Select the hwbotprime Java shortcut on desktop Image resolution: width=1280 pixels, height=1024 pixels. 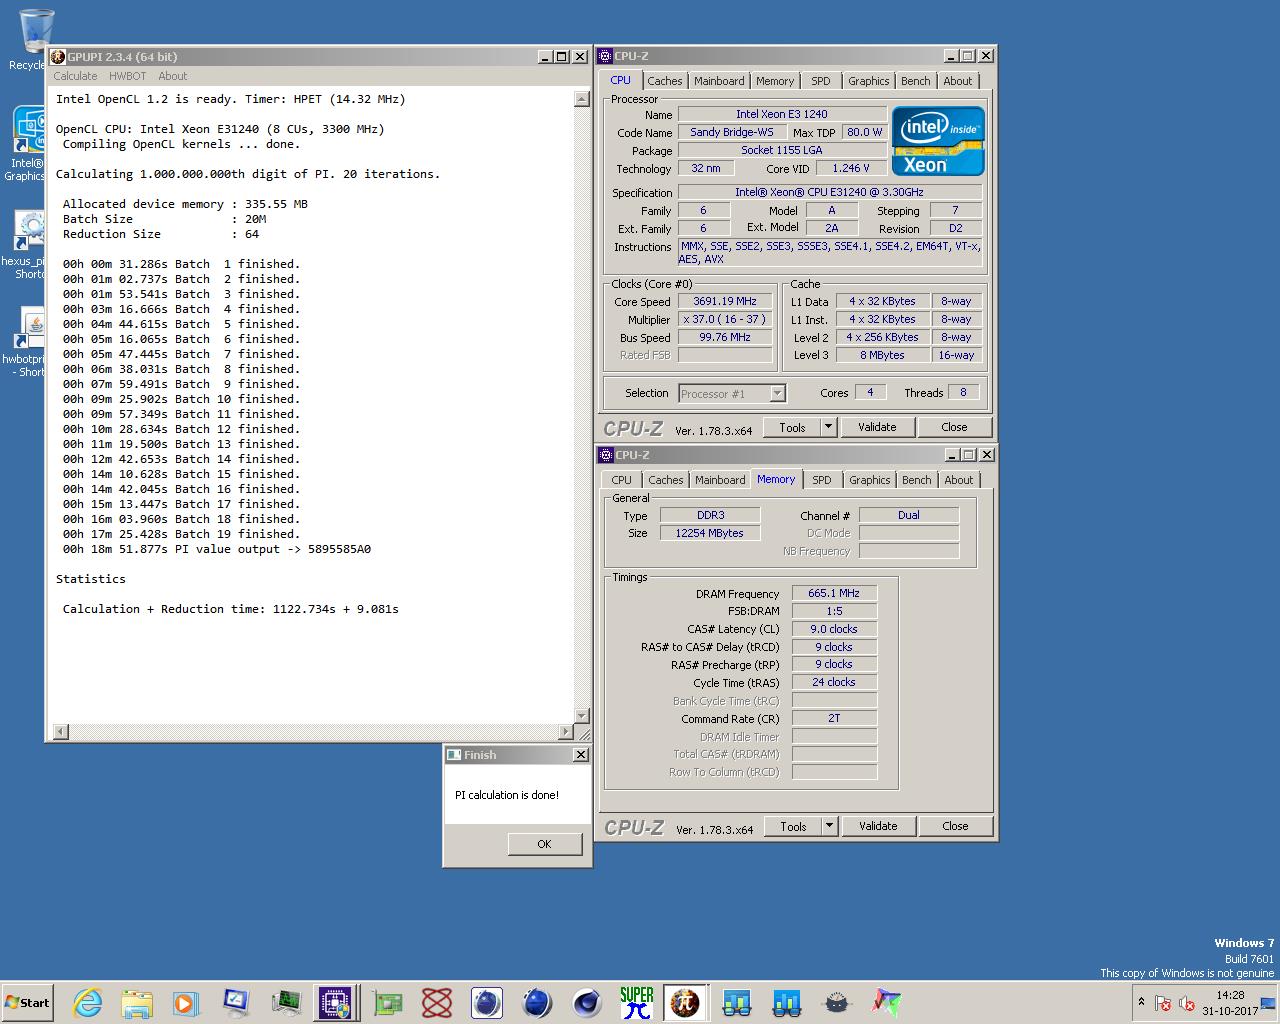tap(28, 342)
